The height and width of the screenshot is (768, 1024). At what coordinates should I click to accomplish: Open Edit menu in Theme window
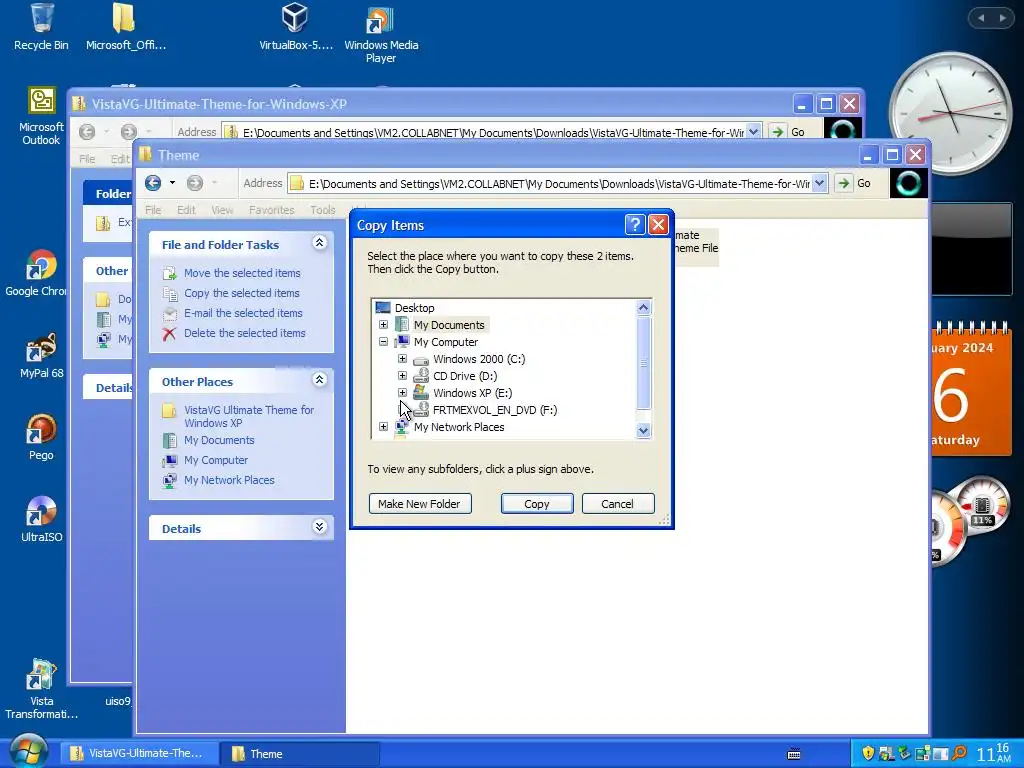coord(186,210)
